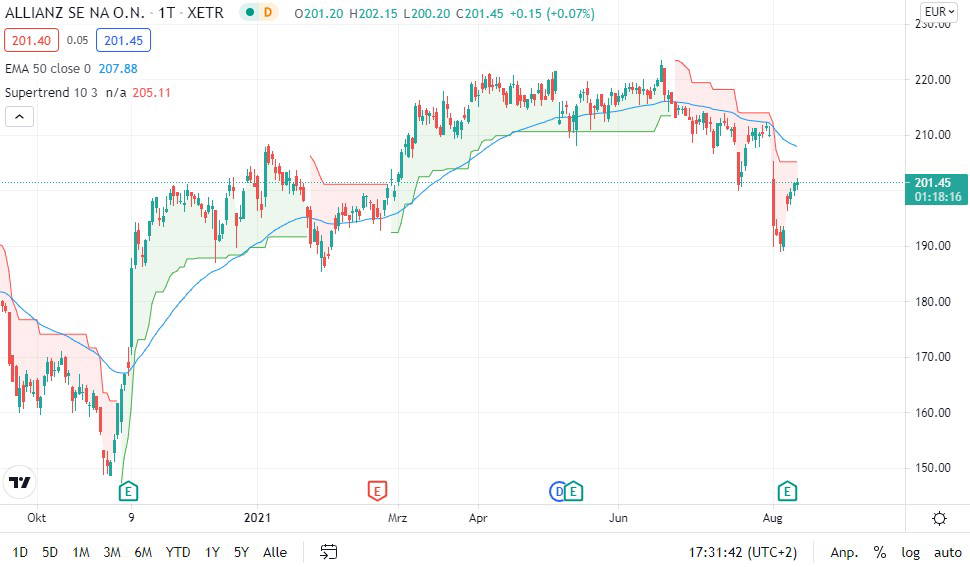Click the 190.00 price axis label
Screen dimensions: 970x567
(932, 246)
